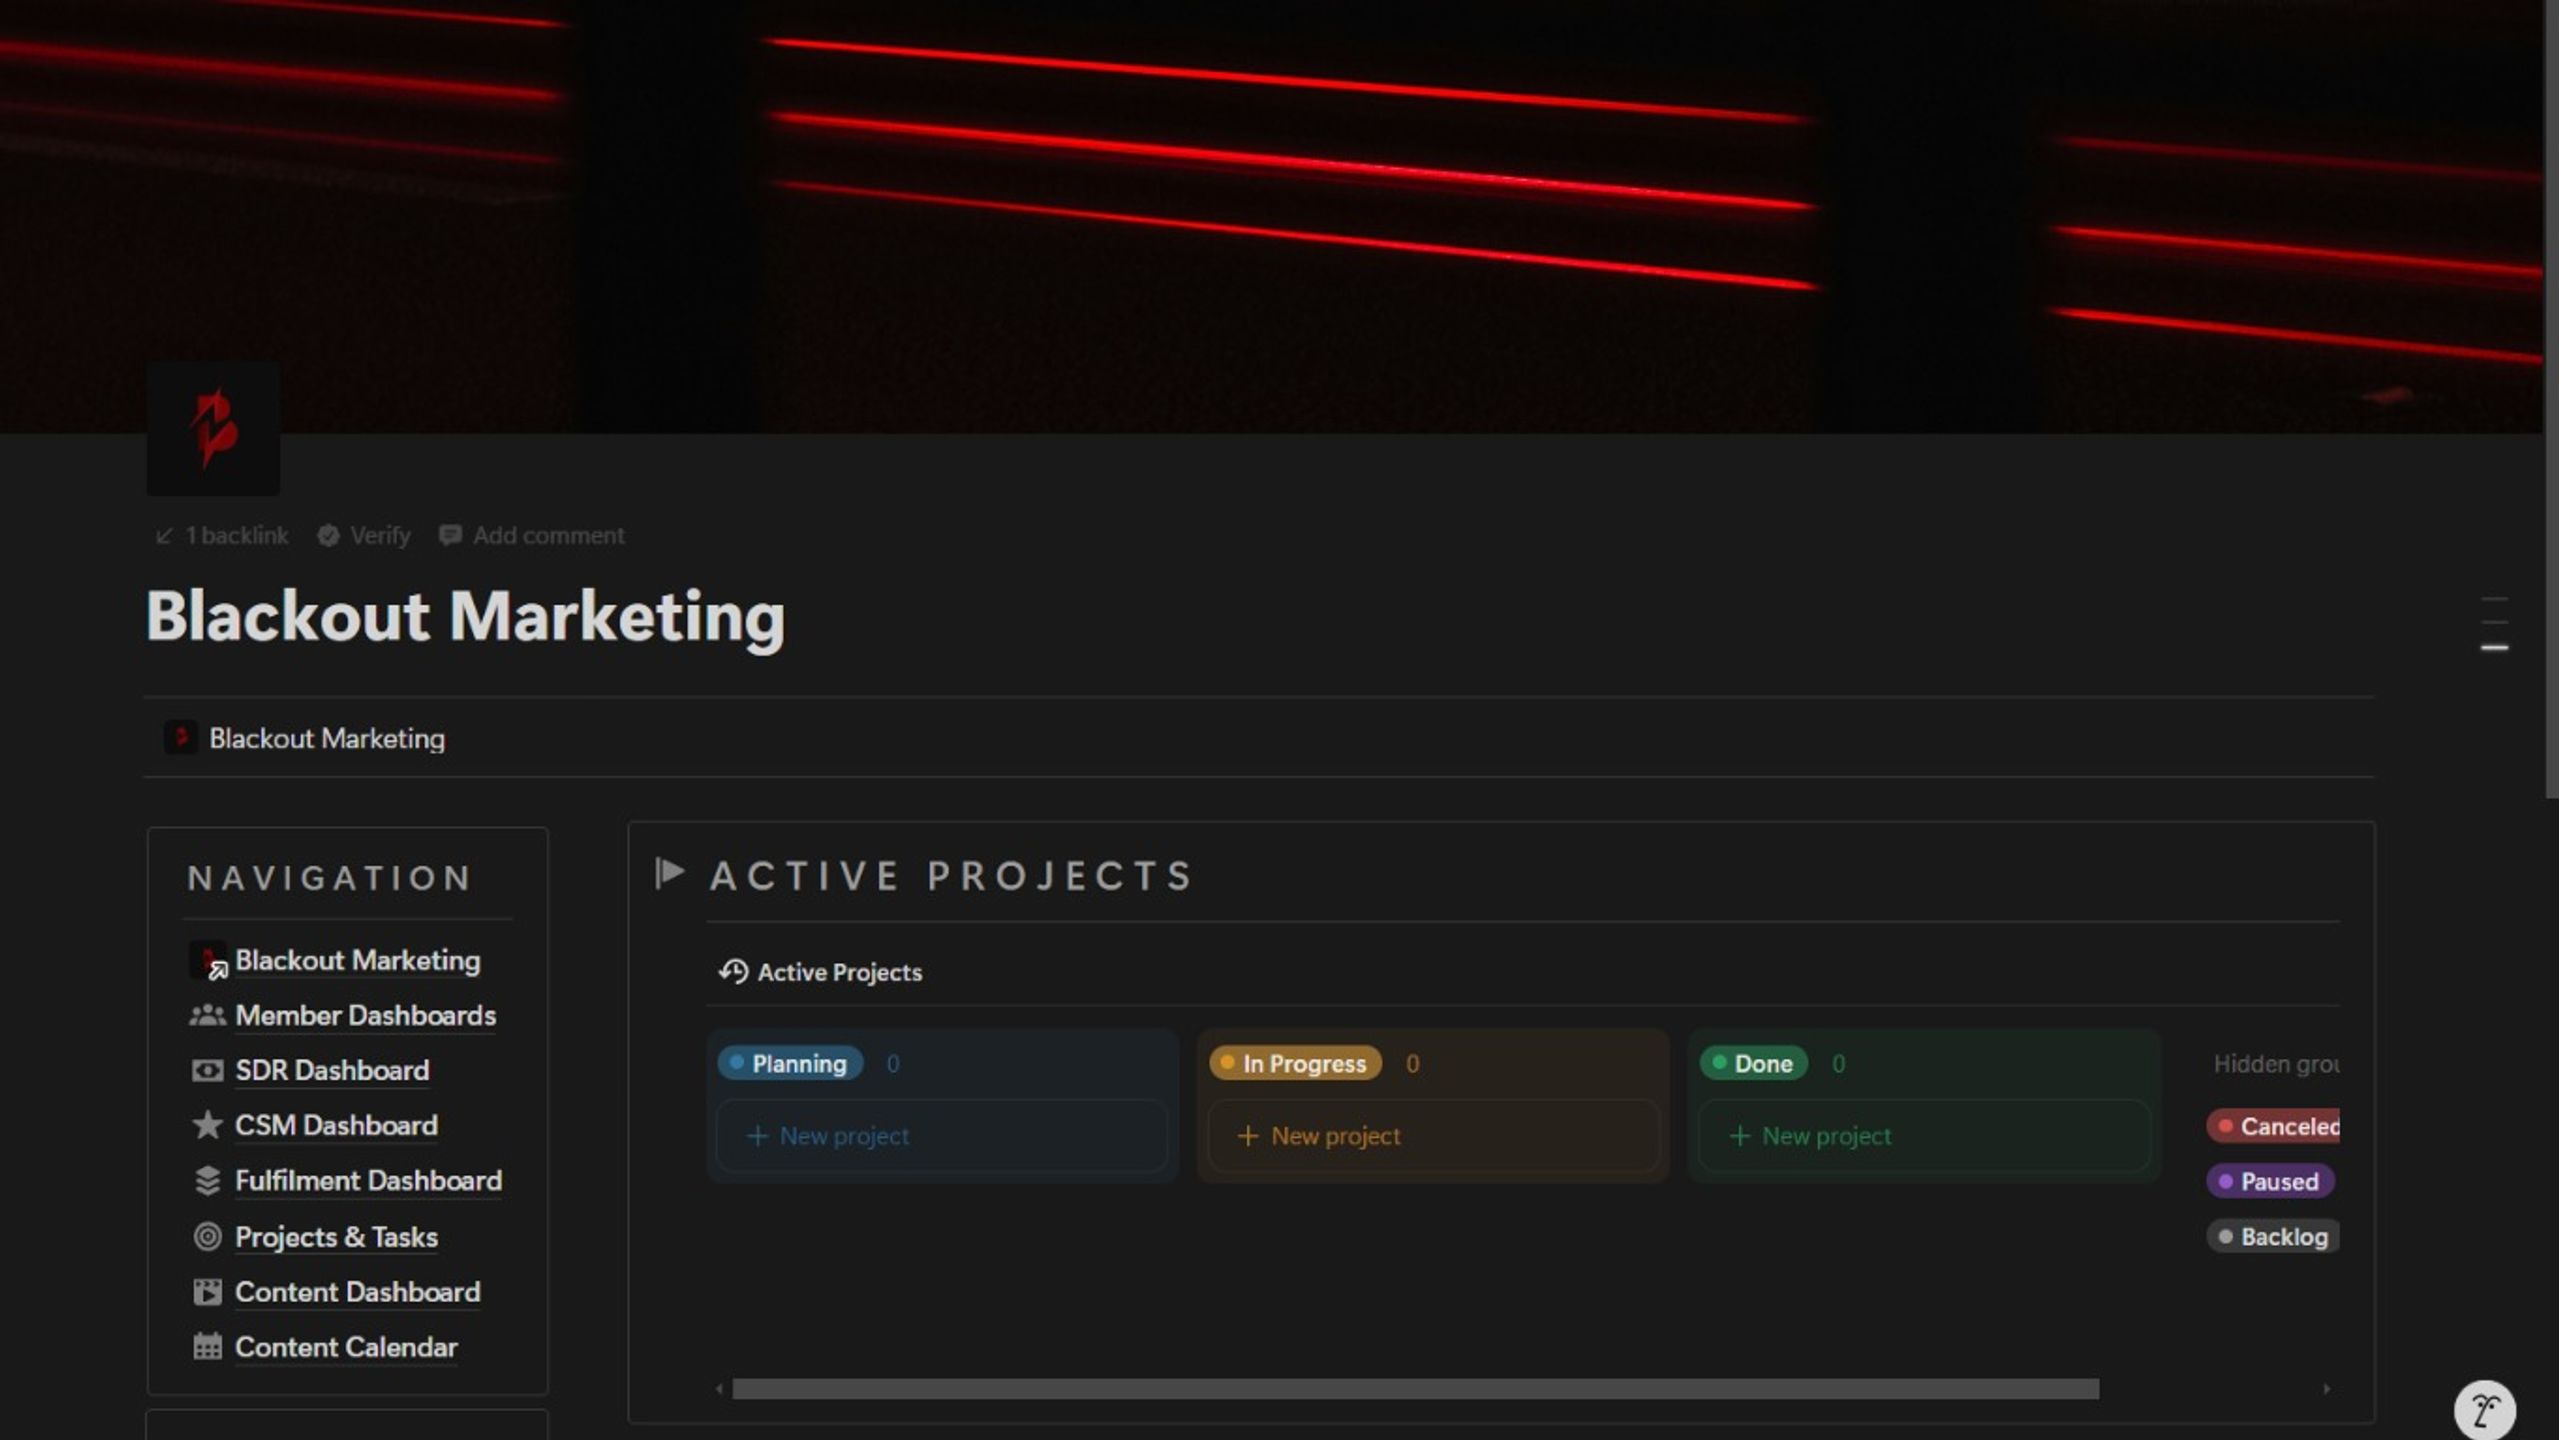Open the 1 backlink indicator
This screenshot has height=1440, width=2559.
222,536
